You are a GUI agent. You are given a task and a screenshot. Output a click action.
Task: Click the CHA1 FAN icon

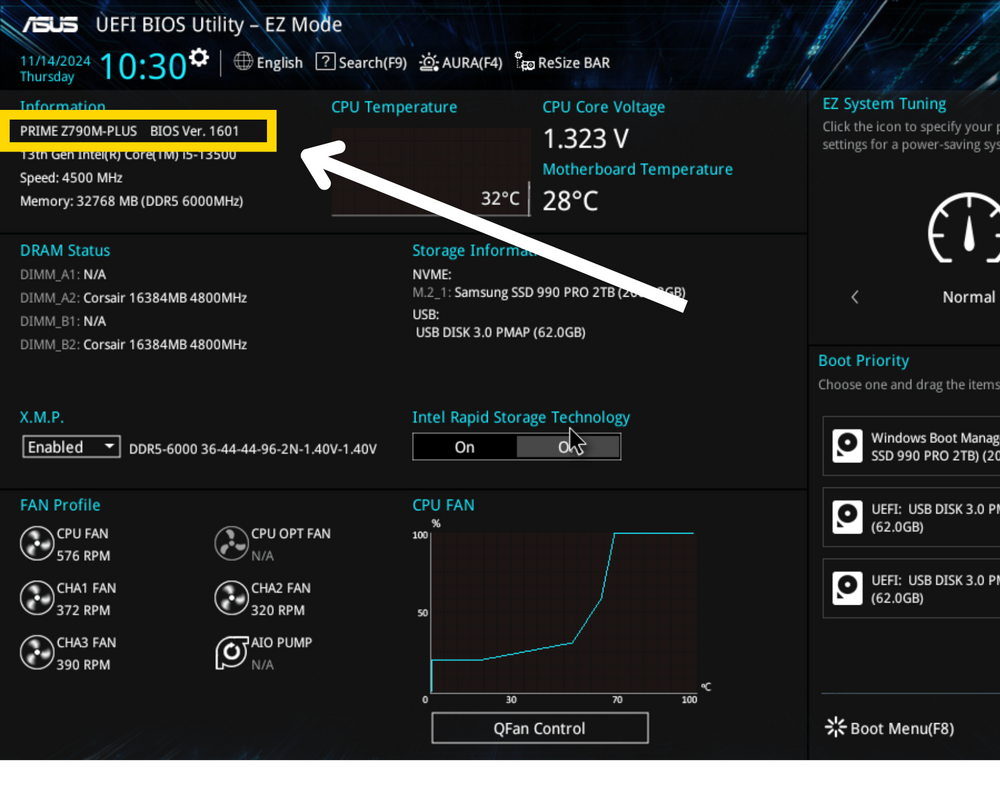click(38, 598)
